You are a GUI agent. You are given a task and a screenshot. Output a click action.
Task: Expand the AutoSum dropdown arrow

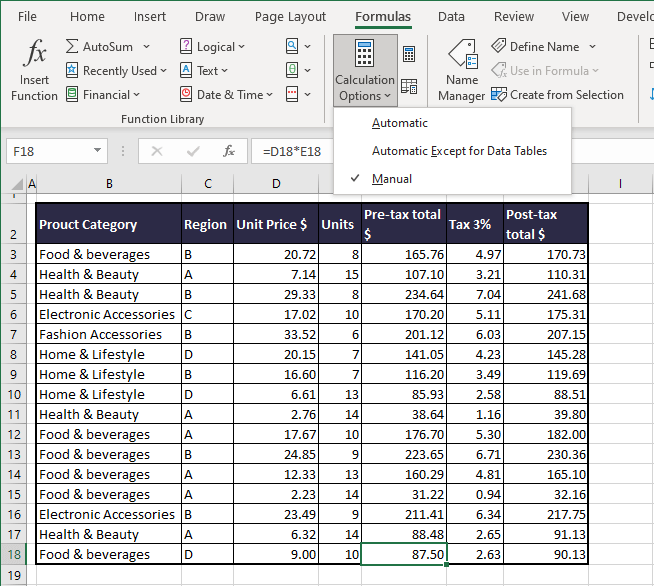146,47
